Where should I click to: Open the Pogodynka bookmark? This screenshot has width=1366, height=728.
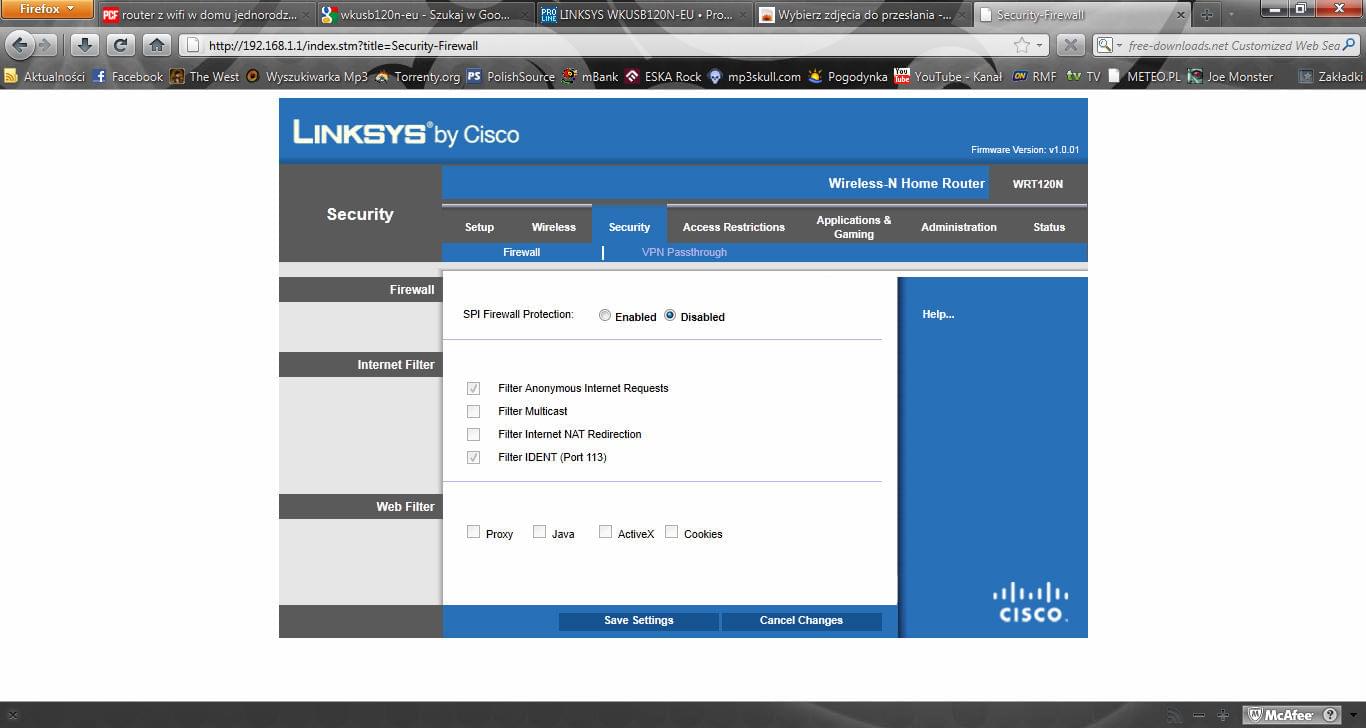tap(847, 76)
